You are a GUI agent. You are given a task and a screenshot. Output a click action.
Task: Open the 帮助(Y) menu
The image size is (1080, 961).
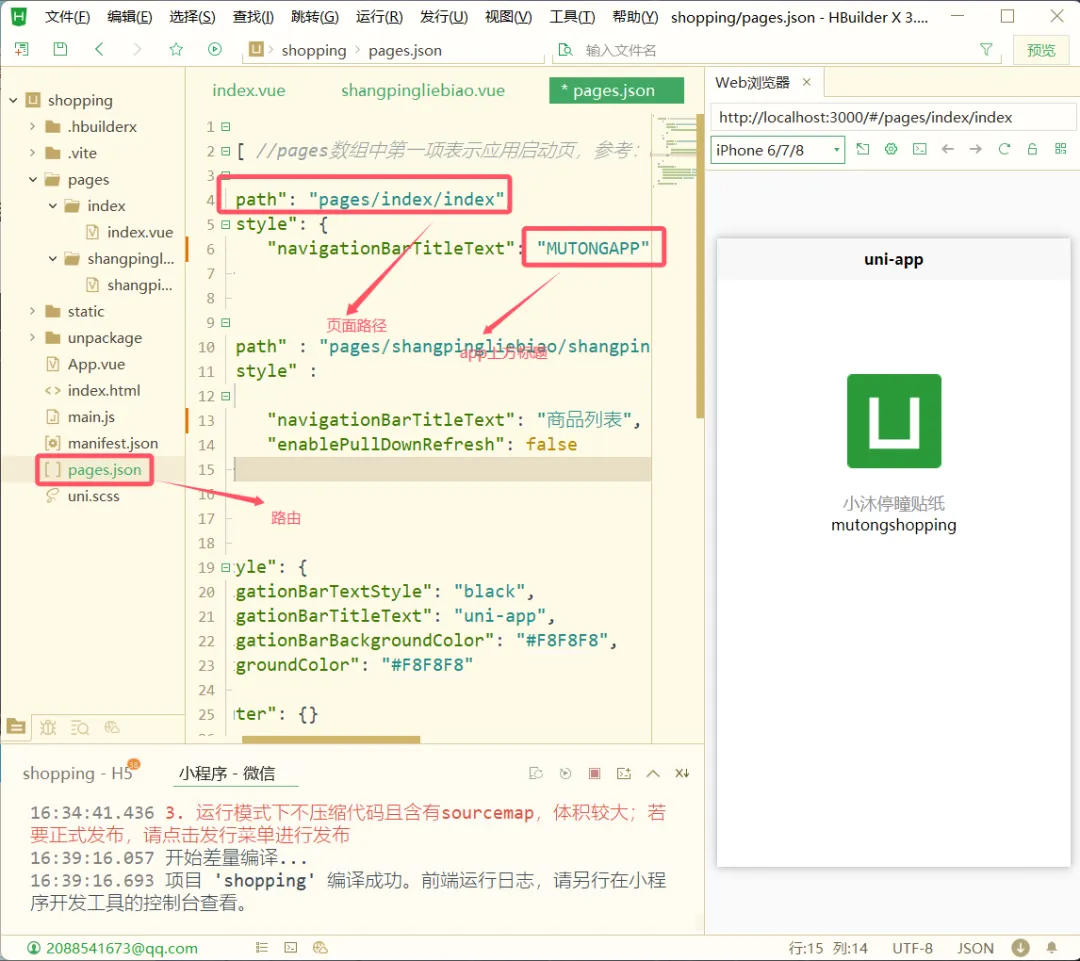[x=635, y=17]
